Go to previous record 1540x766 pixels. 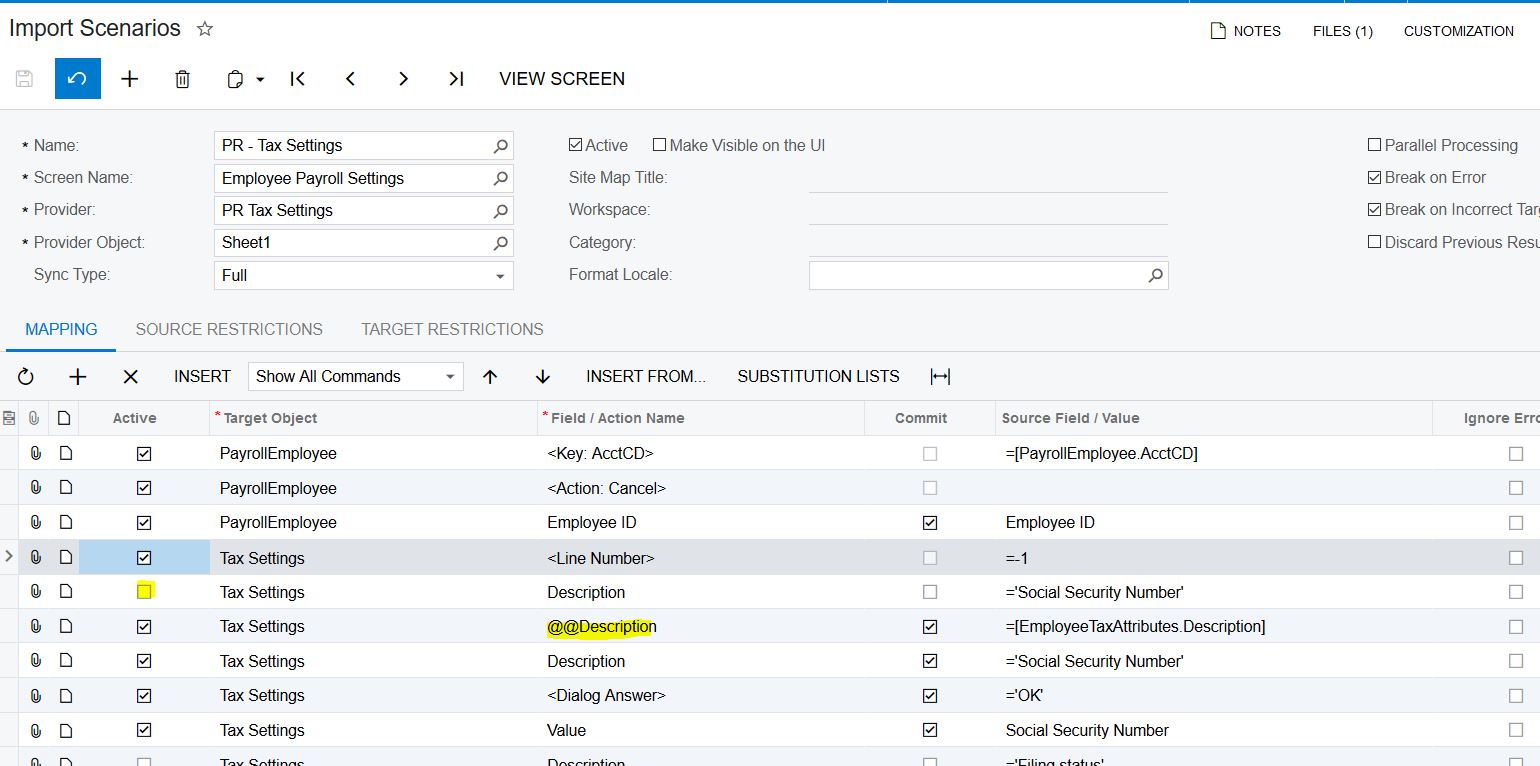point(350,79)
